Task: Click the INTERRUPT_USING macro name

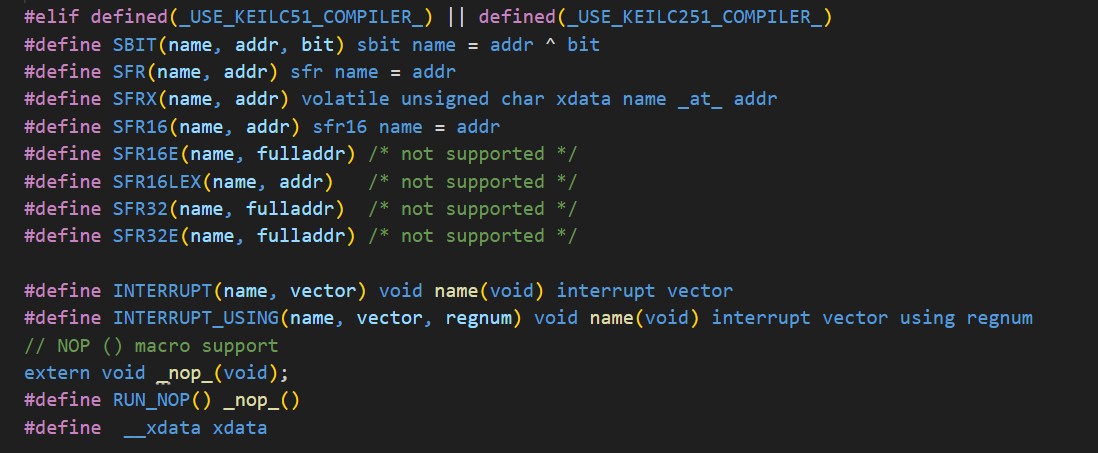Action: click(x=196, y=318)
